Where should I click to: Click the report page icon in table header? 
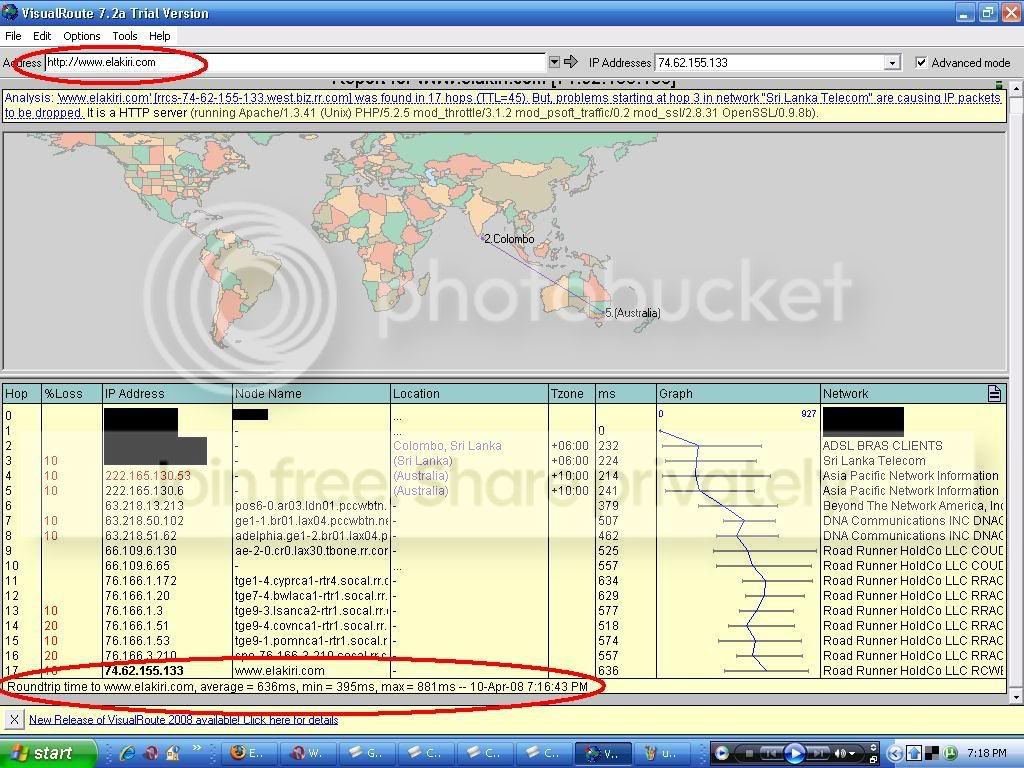point(994,393)
